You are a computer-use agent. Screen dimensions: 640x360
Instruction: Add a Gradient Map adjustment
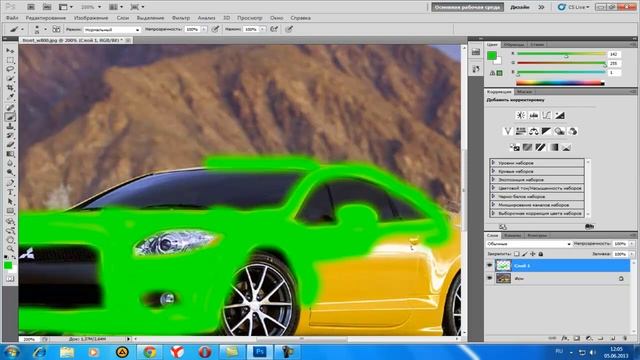[x=553, y=147]
